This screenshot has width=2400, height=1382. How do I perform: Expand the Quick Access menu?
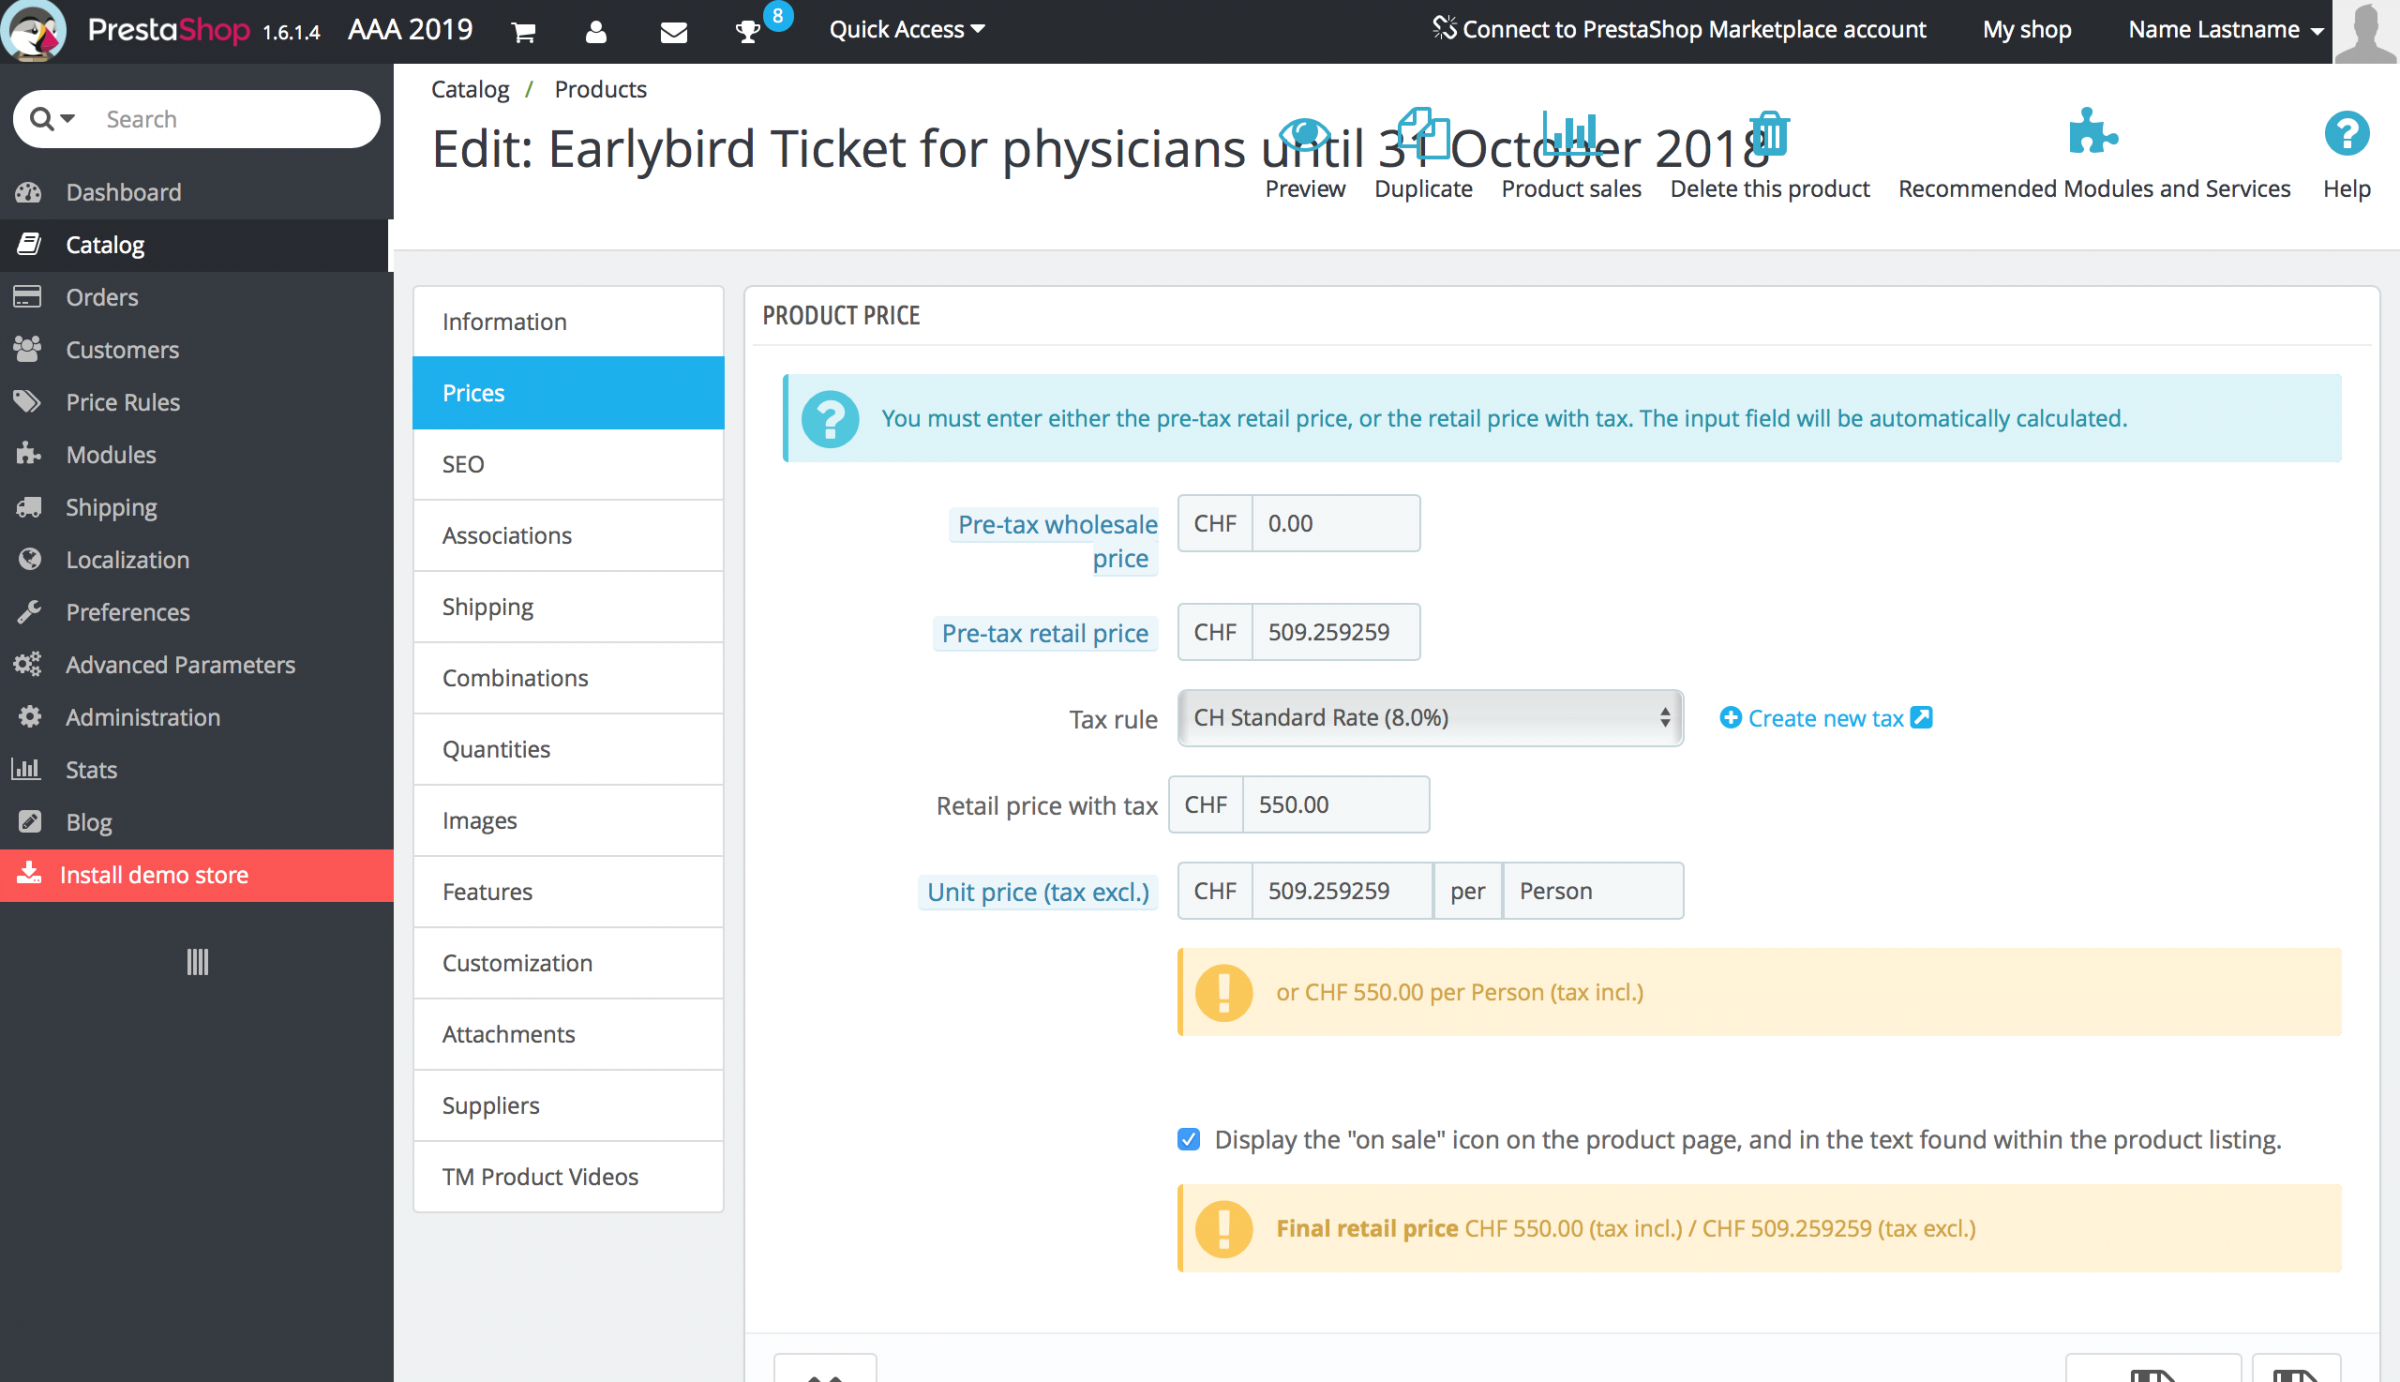coord(906,30)
